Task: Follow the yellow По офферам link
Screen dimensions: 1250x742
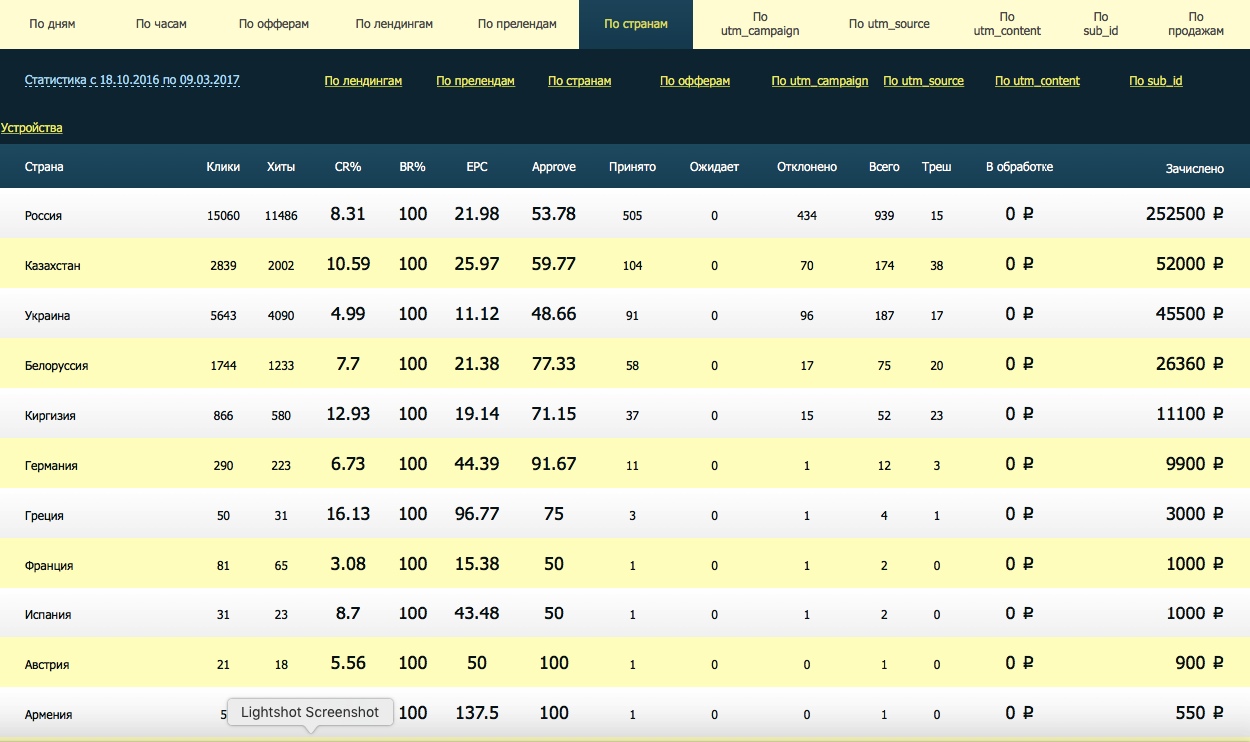Action: click(x=695, y=81)
